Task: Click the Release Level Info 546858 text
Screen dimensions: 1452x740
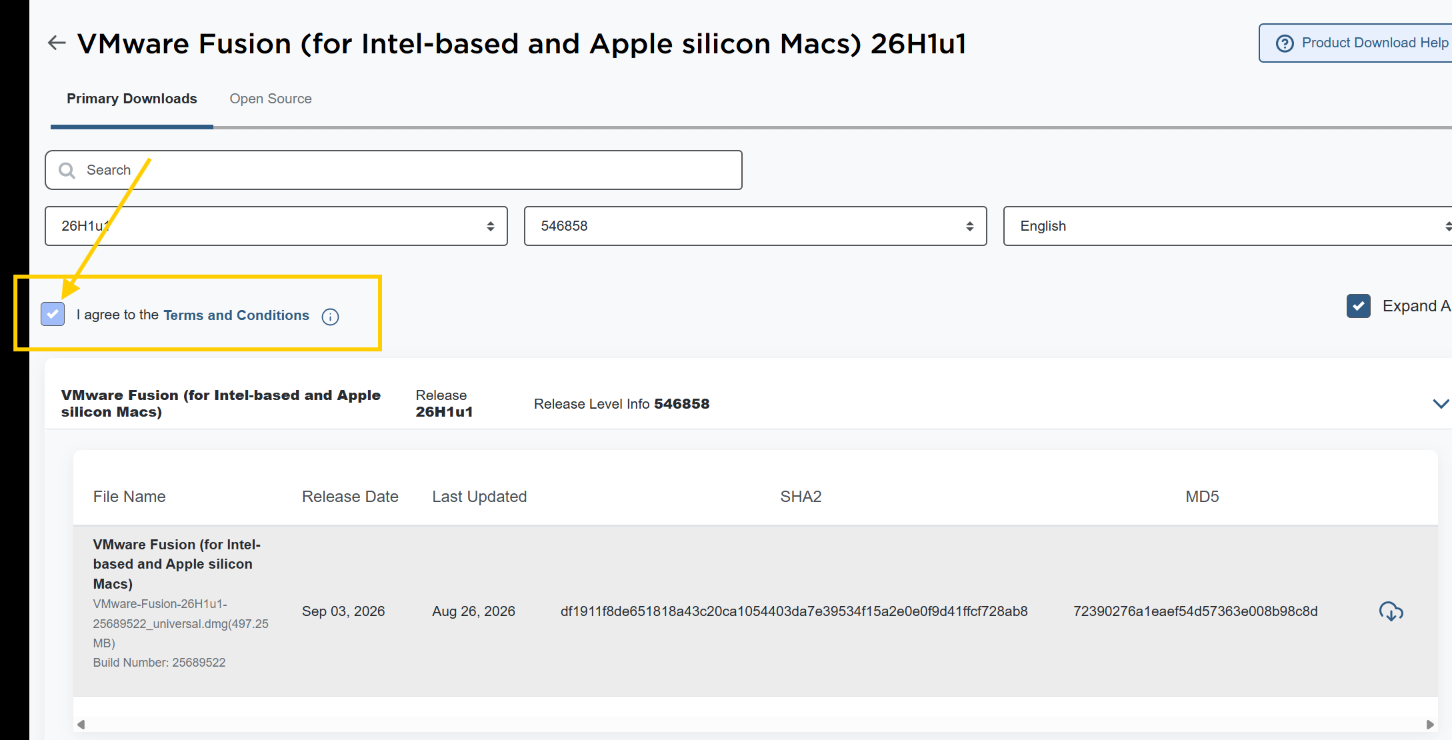Action: click(622, 404)
